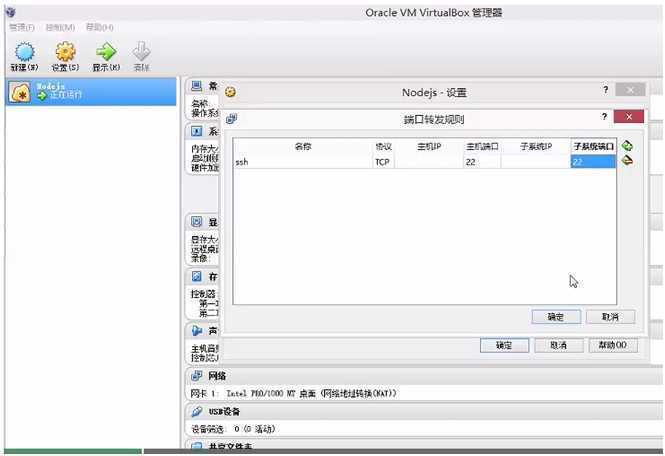Click the Guest IP (子系统IP) column header
The image size is (665, 456).
coord(536,146)
